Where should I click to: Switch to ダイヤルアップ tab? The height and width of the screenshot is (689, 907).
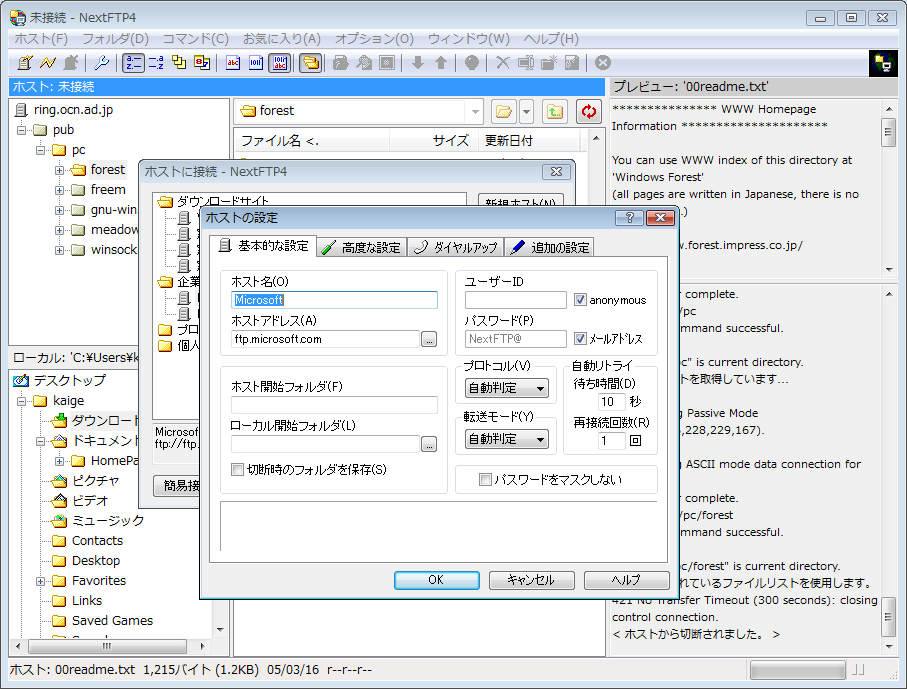click(456, 248)
